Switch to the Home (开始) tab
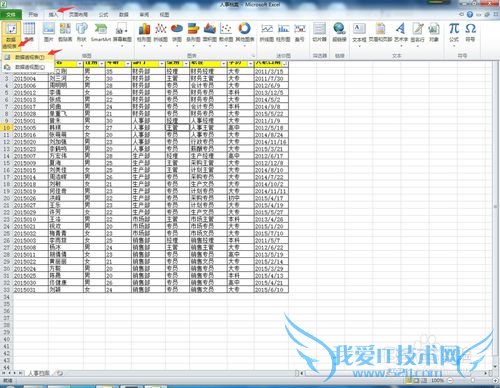500x388 pixels. [x=33, y=14]
